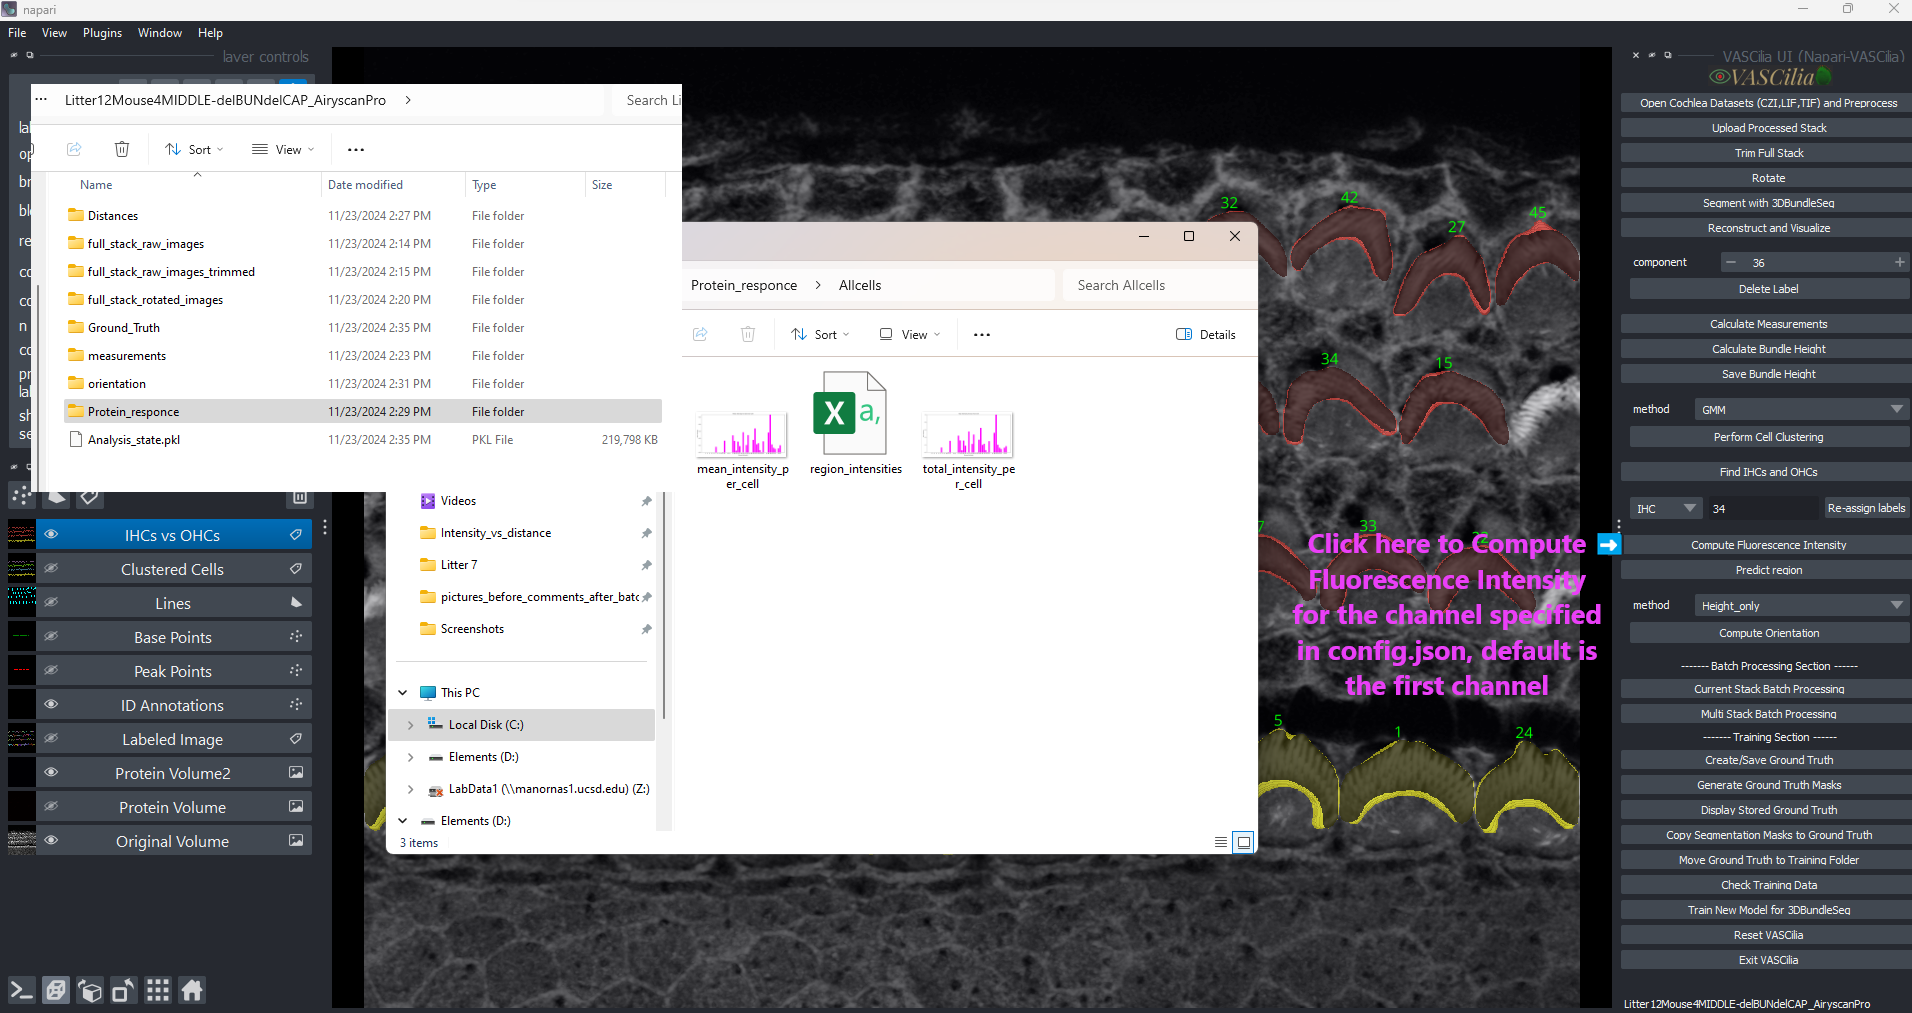1912x1013 pixels.
Task: Show the Peak Points layer
Action: pos(51,671)
